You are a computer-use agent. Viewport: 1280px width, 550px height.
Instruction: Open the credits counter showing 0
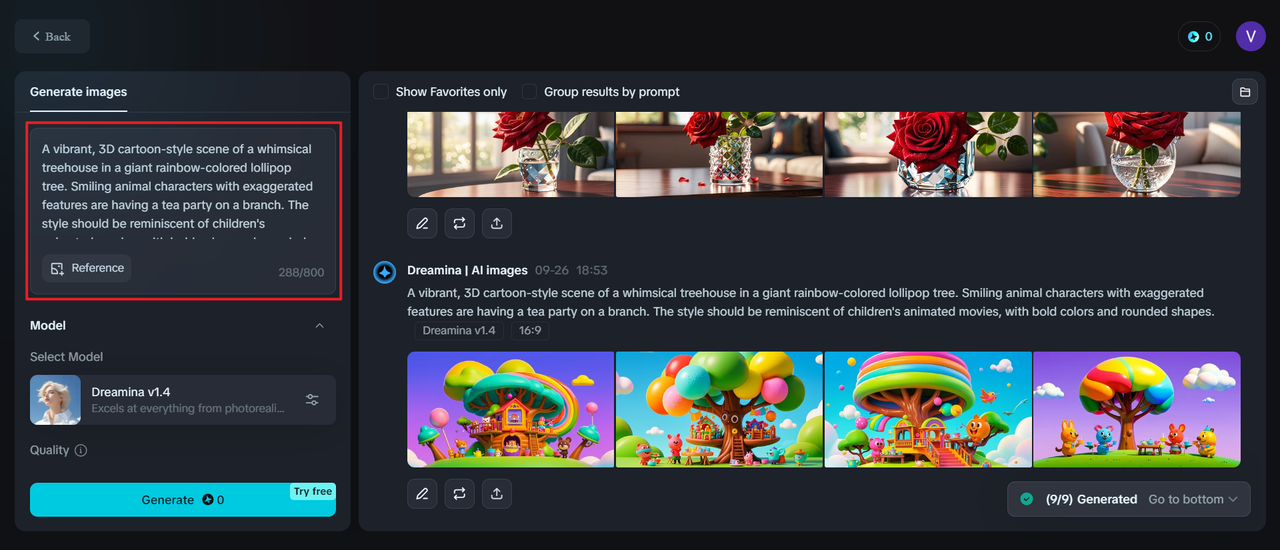[x=1199, y=37]
